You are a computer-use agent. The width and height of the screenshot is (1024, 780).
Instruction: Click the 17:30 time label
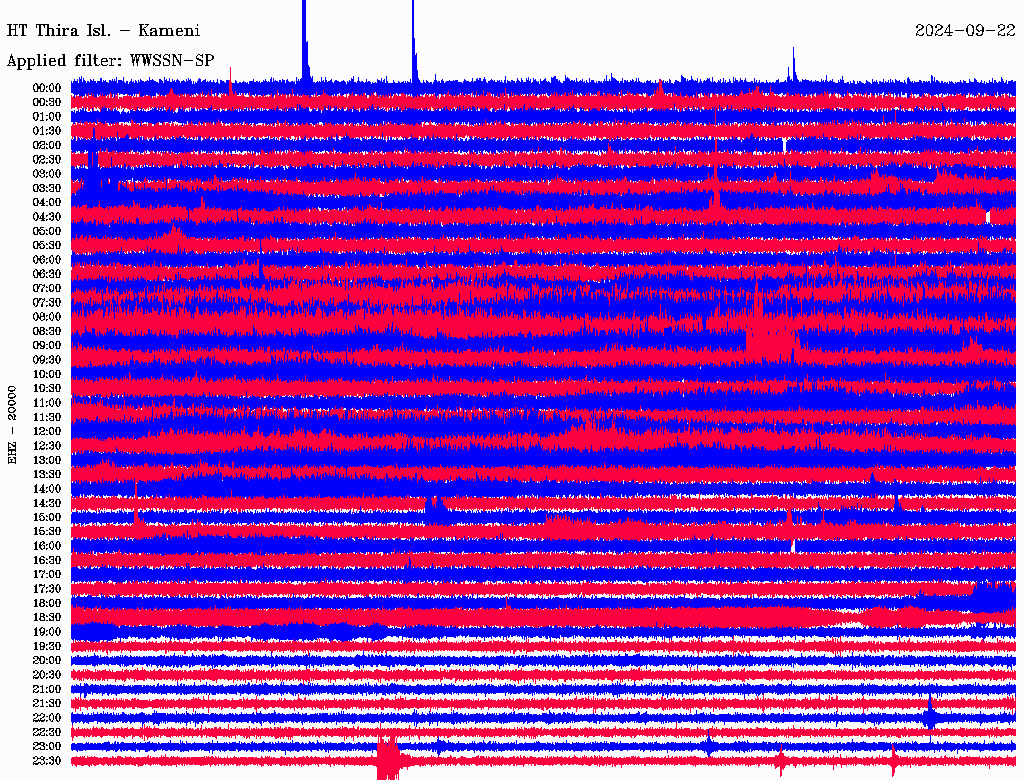[x=47, y=589]
